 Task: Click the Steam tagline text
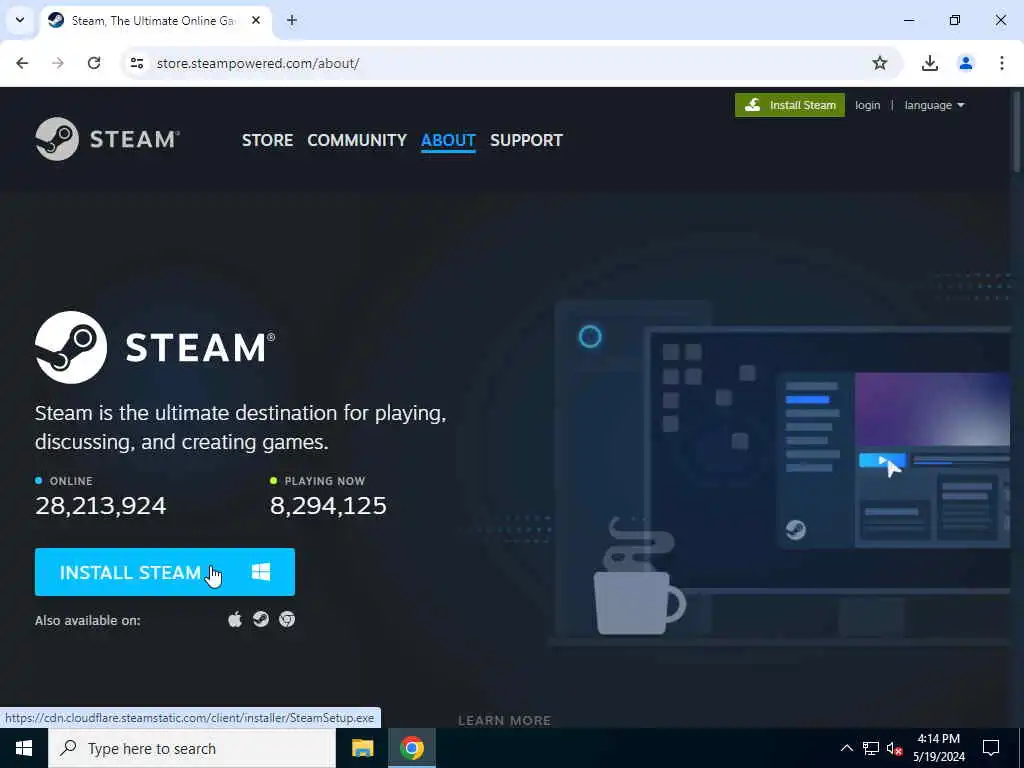tap(240, 427)
